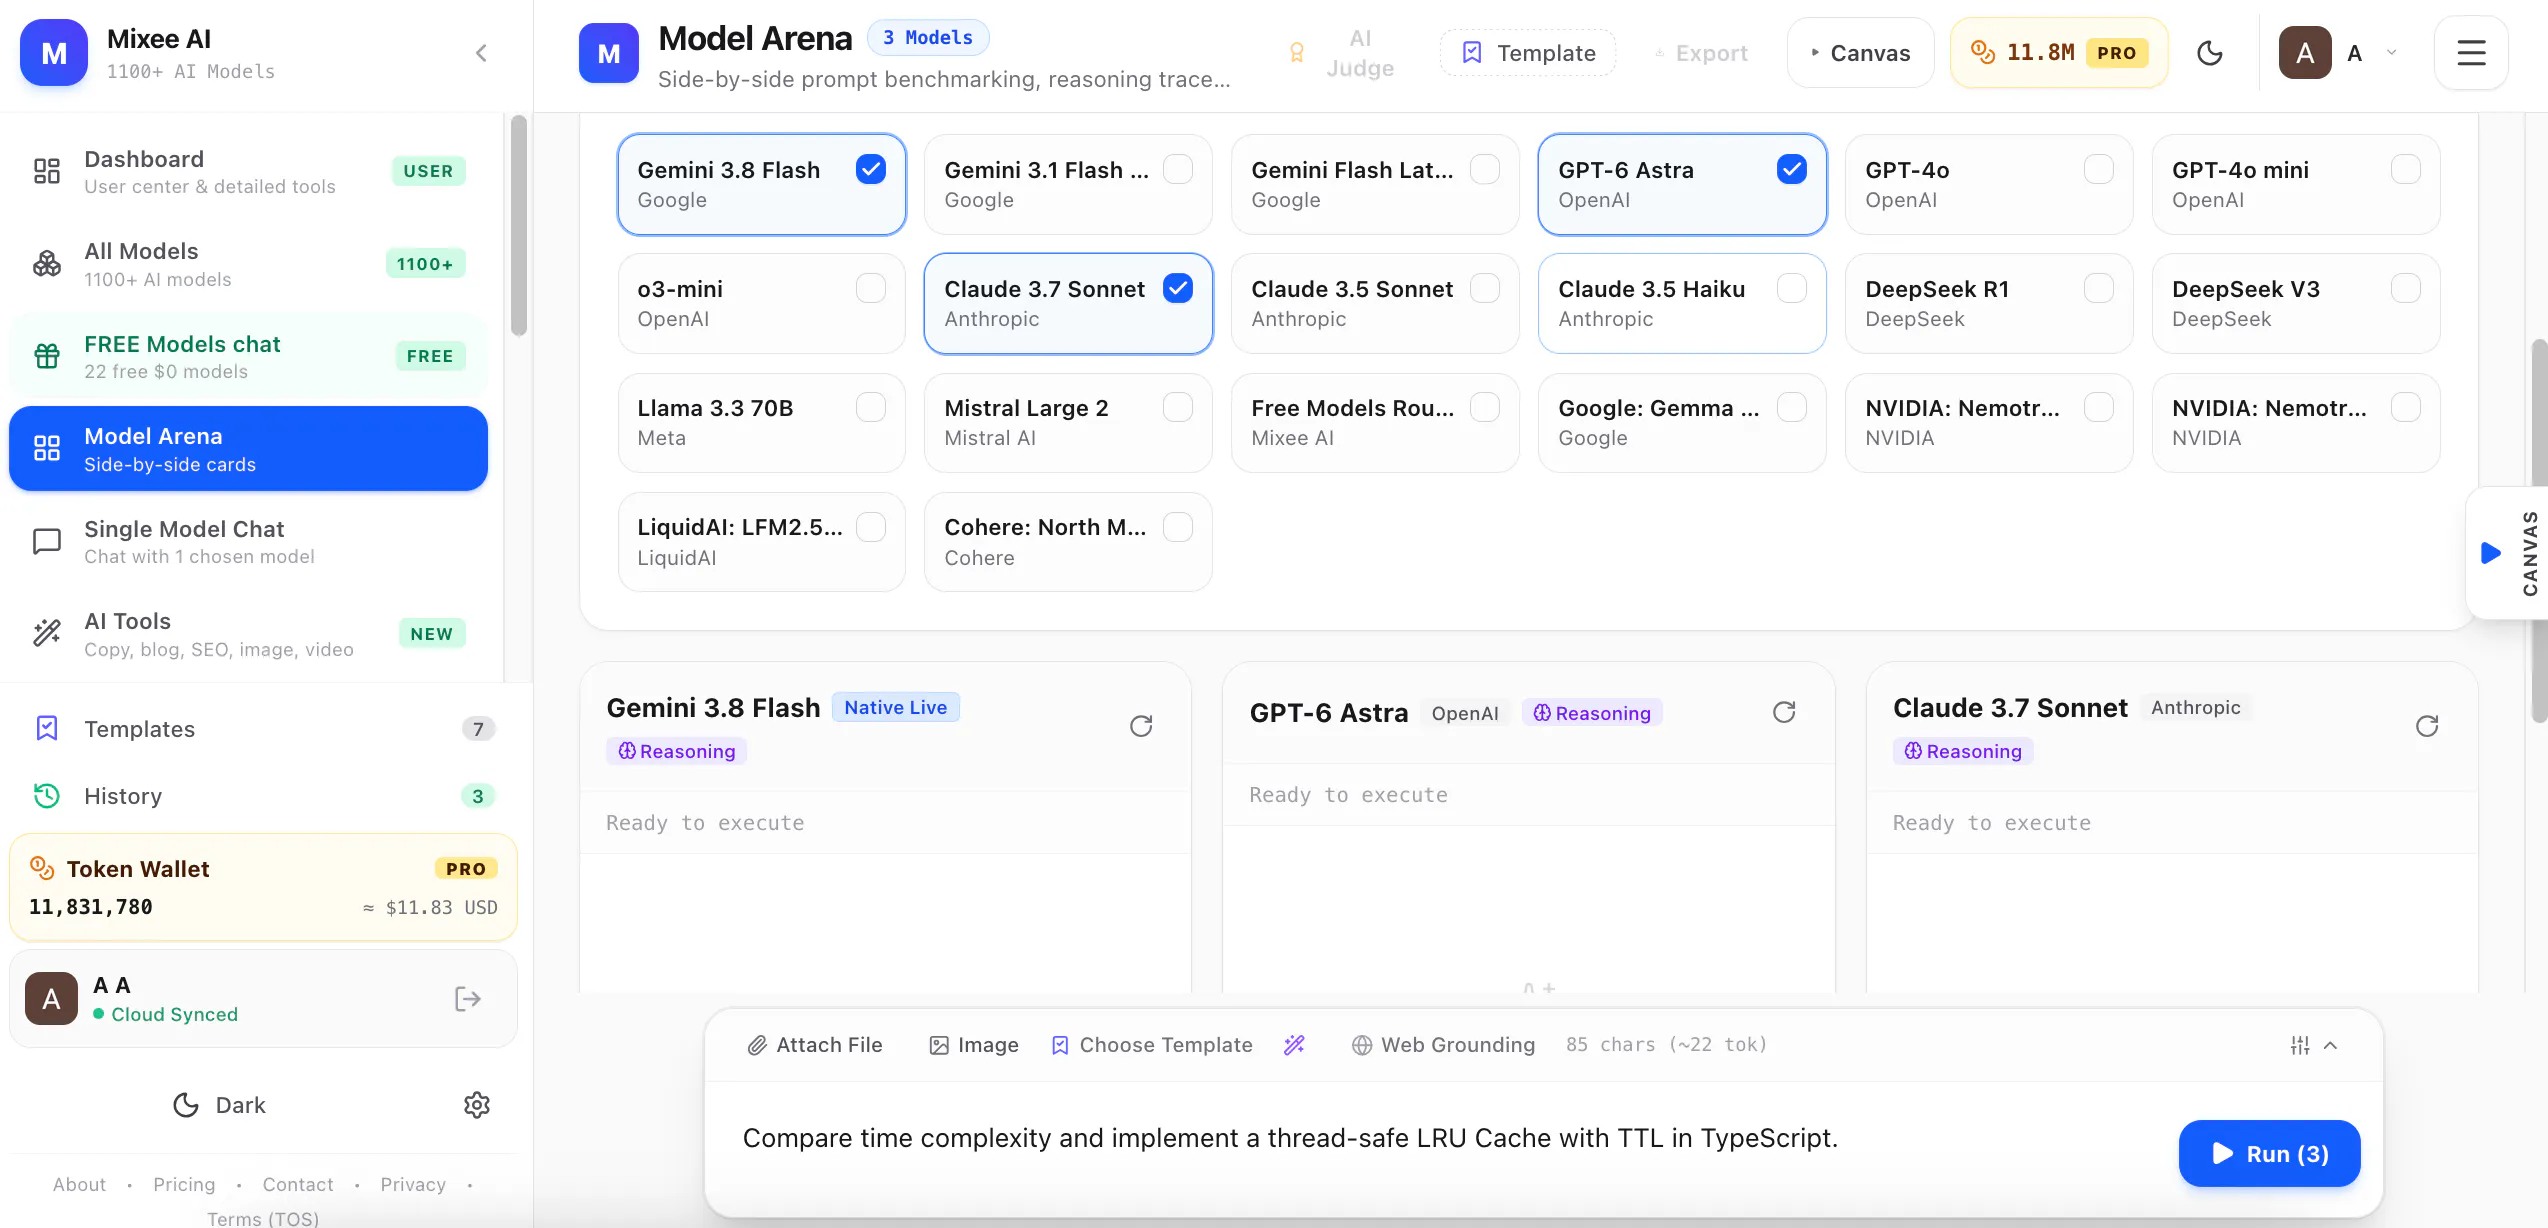Attach a file using the paperclip button
The image size is (2548, 1228).
click(x=814, y=1045)
